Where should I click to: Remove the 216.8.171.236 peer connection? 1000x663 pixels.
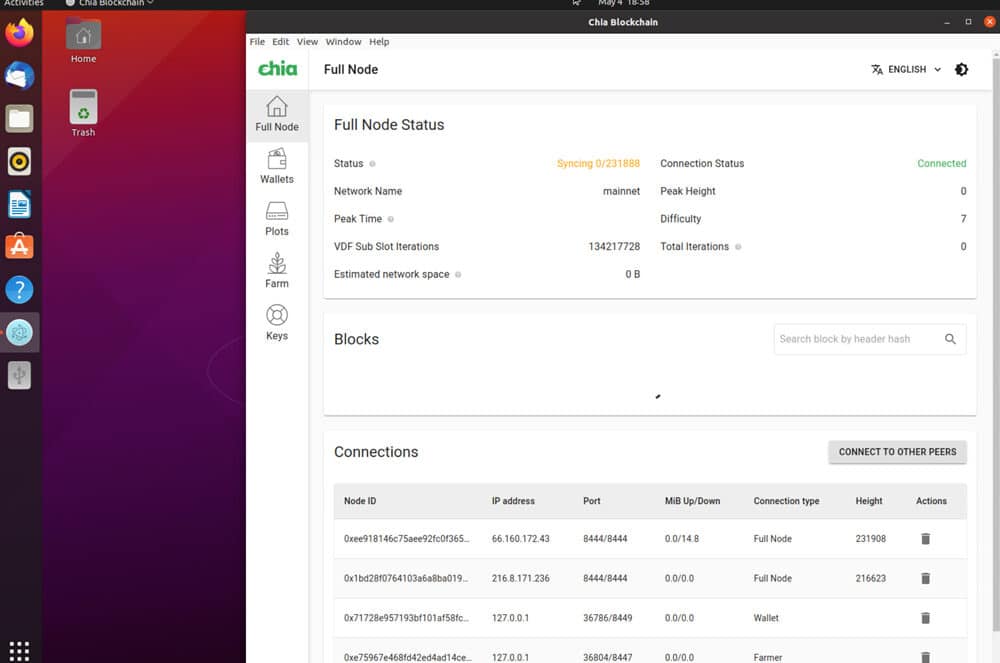[x=925, y=578]
